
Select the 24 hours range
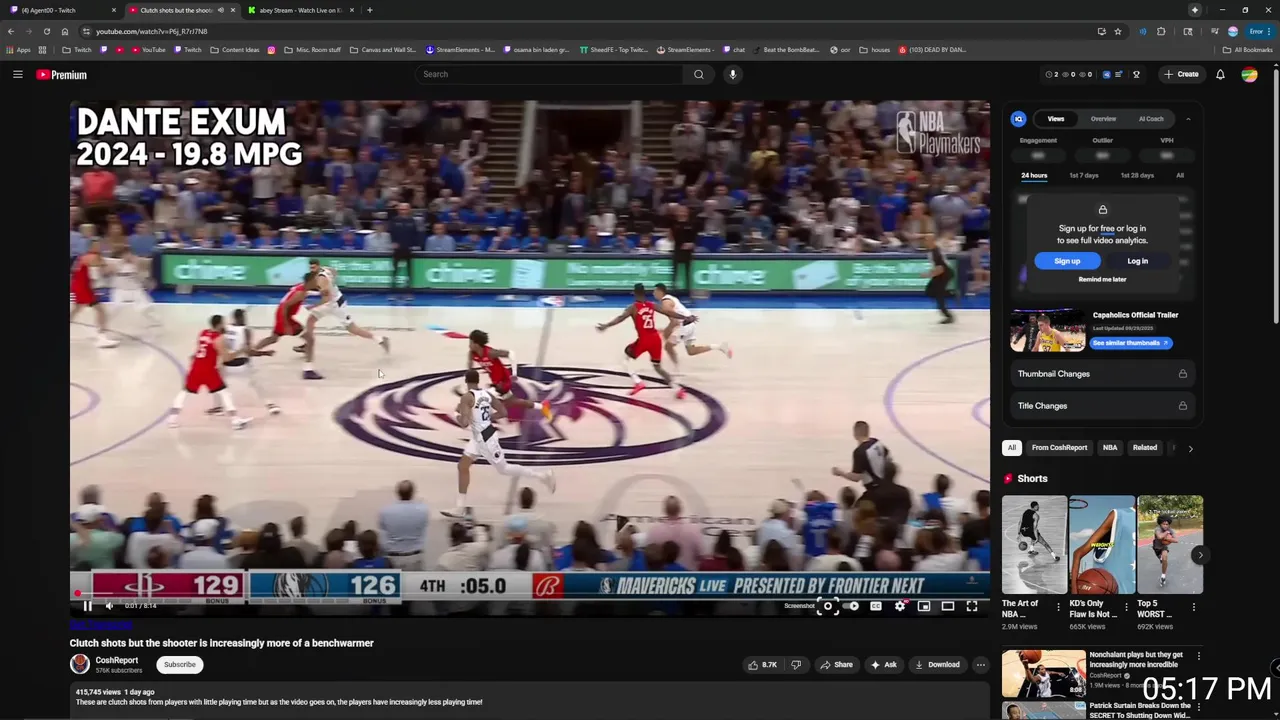[x=1034, y=176]
